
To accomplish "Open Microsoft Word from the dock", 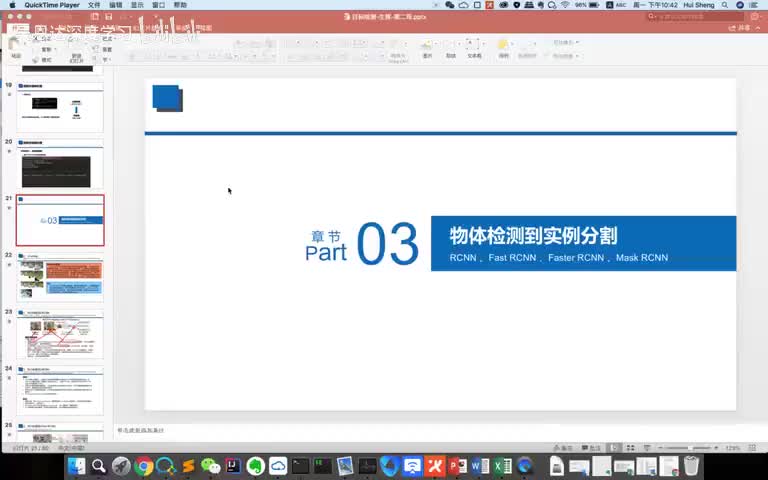I will pos(480,466).
